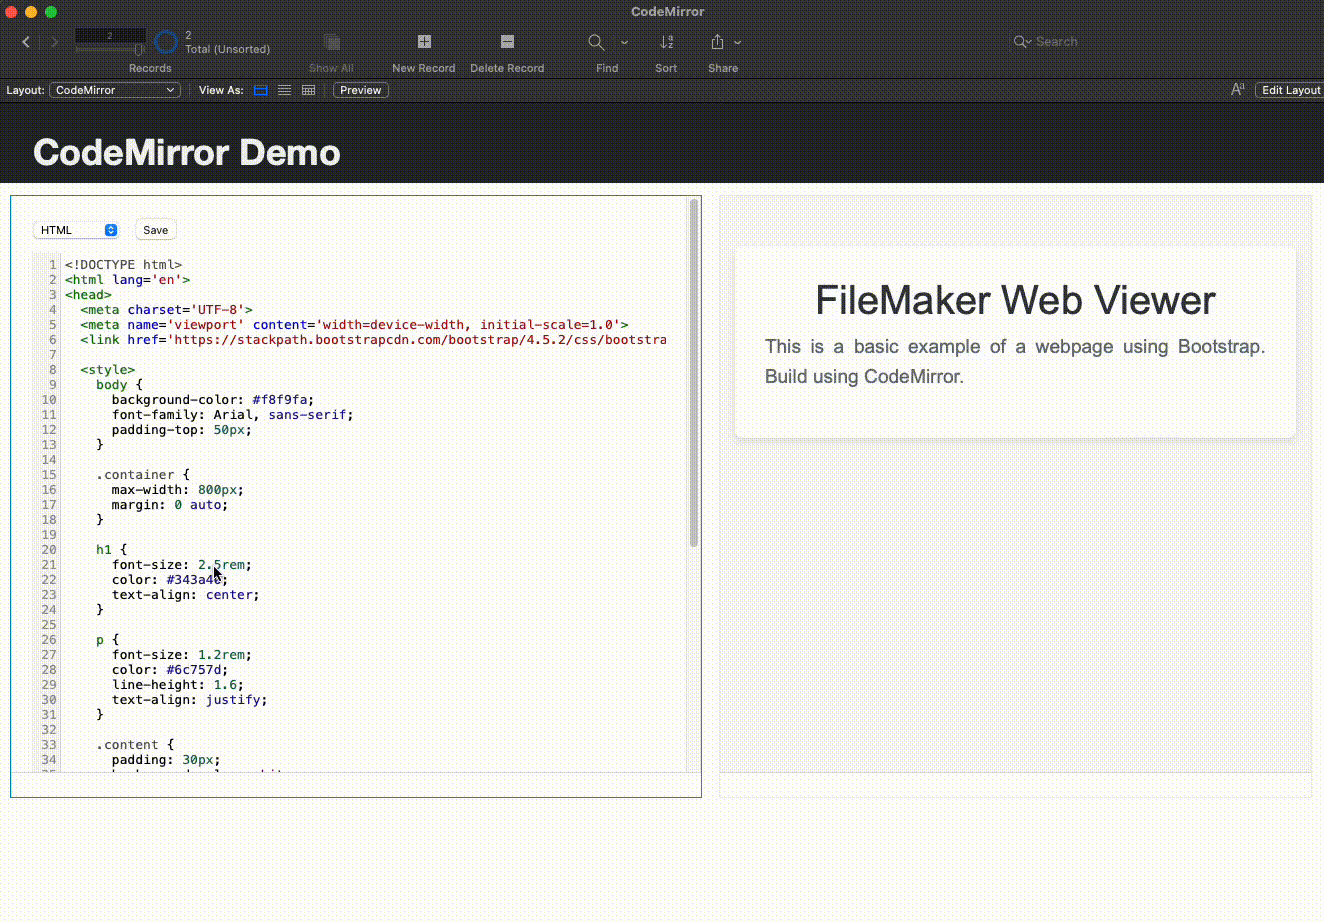Click the Preview button
Screen dimensions: 1324x922
coord(360,90)
